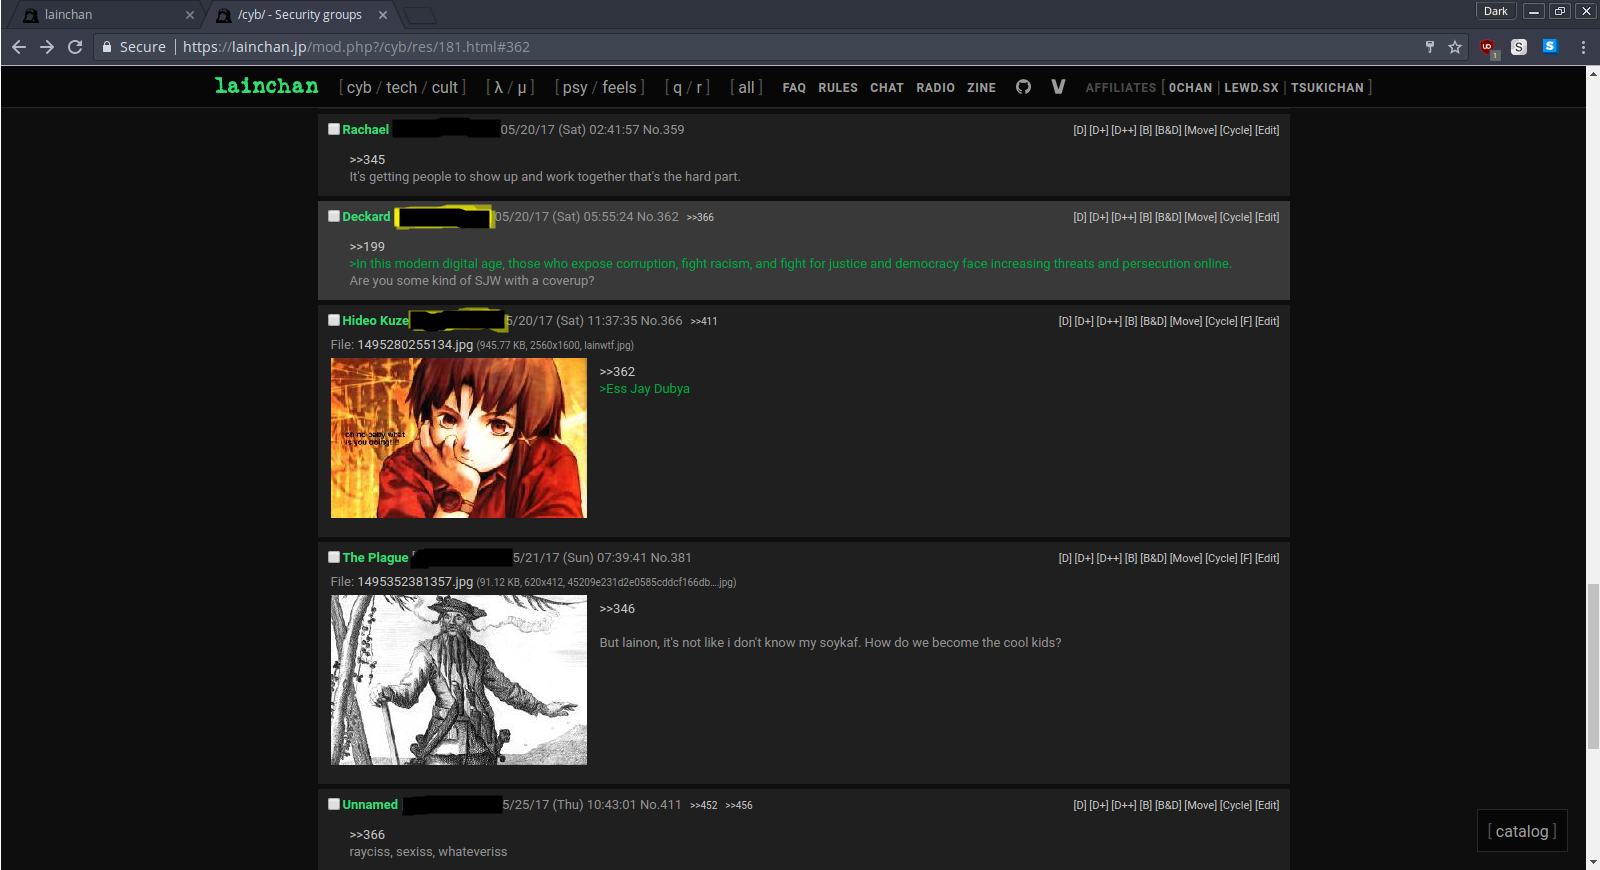The height and width of the screenshot is (870, 1600).
Task: Reload the page using the refresh icon
Action: [x=75, y=47]
